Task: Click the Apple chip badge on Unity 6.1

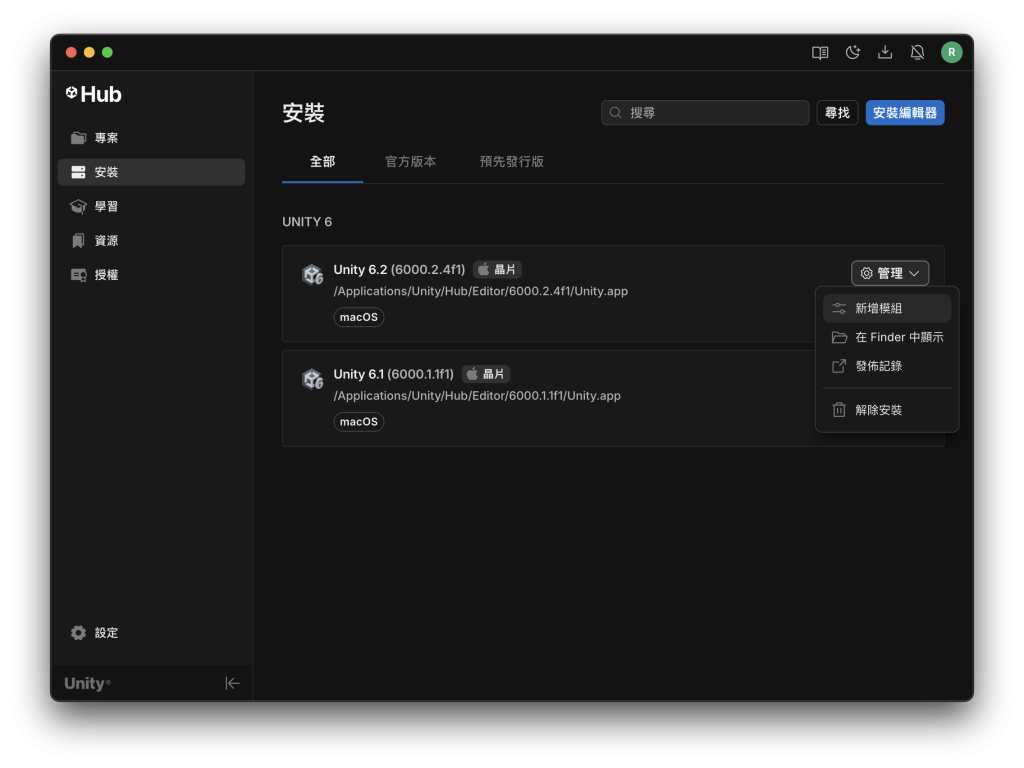Action: coord(486,374)
